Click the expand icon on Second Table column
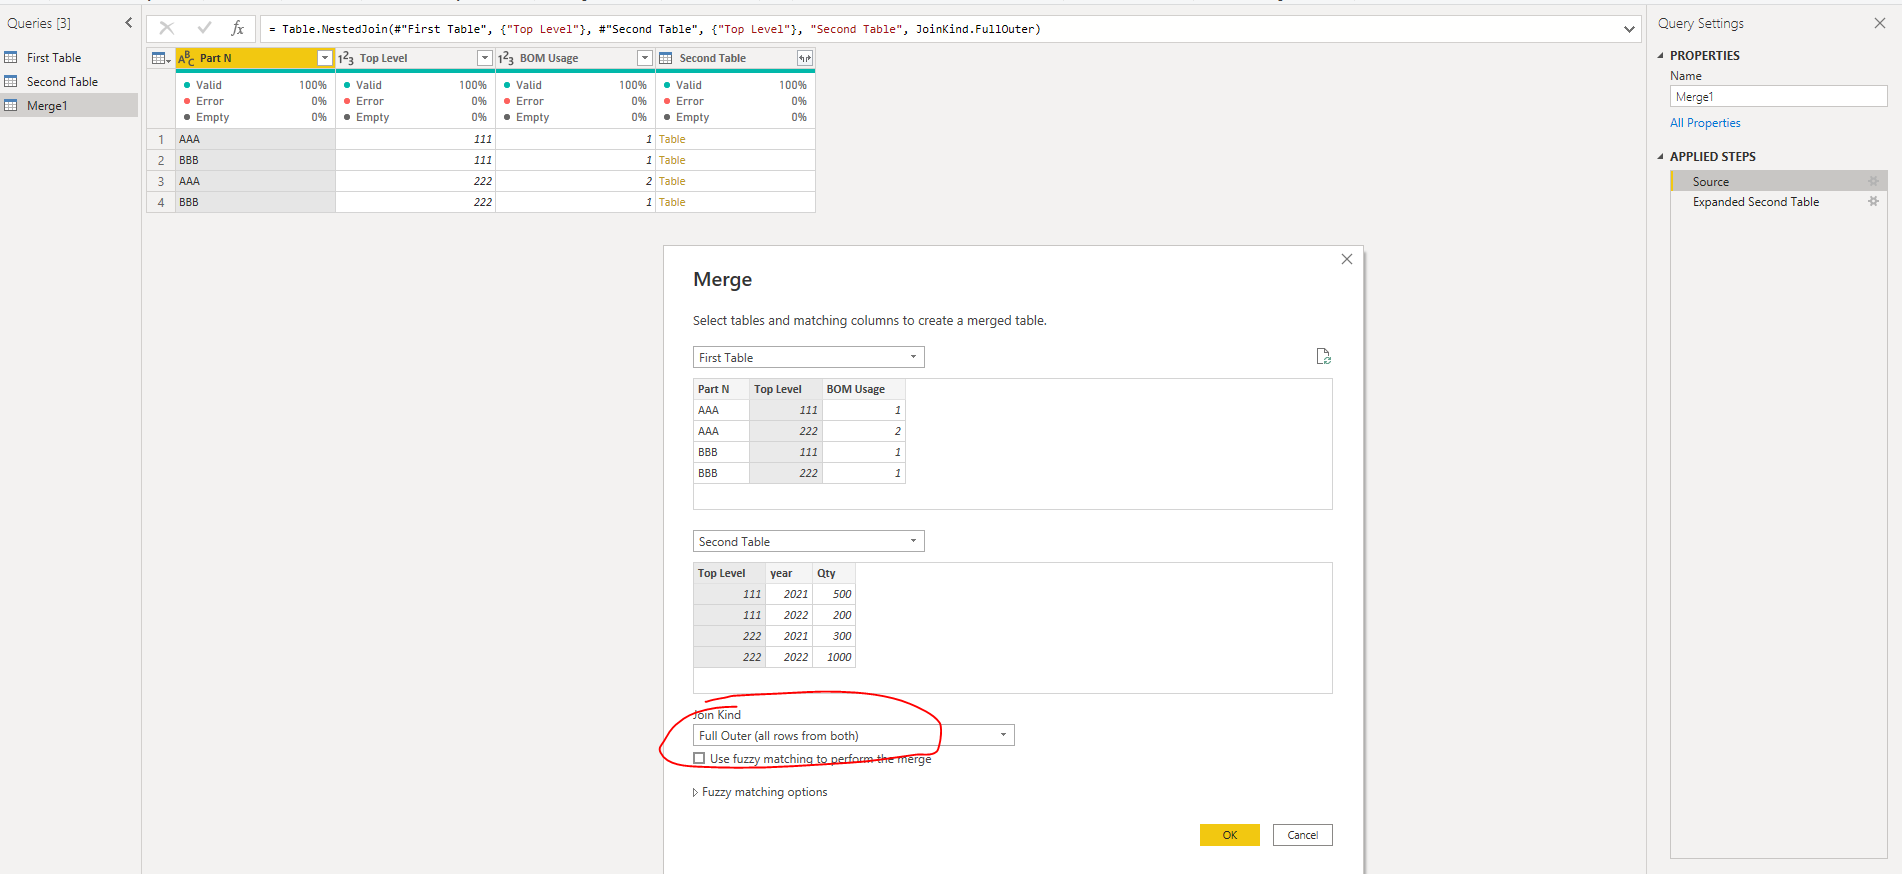This screenshot has height=874, width=1902. (x=804, y=58)
